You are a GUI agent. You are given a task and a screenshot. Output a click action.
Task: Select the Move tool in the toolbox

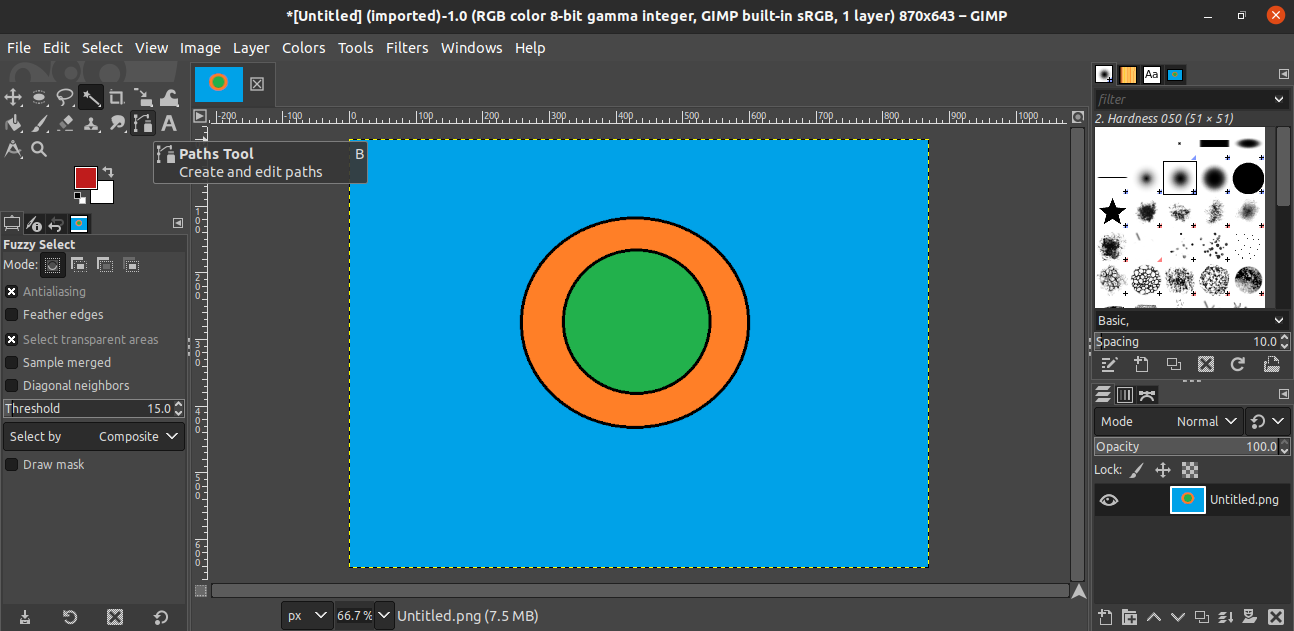point(13,97)
